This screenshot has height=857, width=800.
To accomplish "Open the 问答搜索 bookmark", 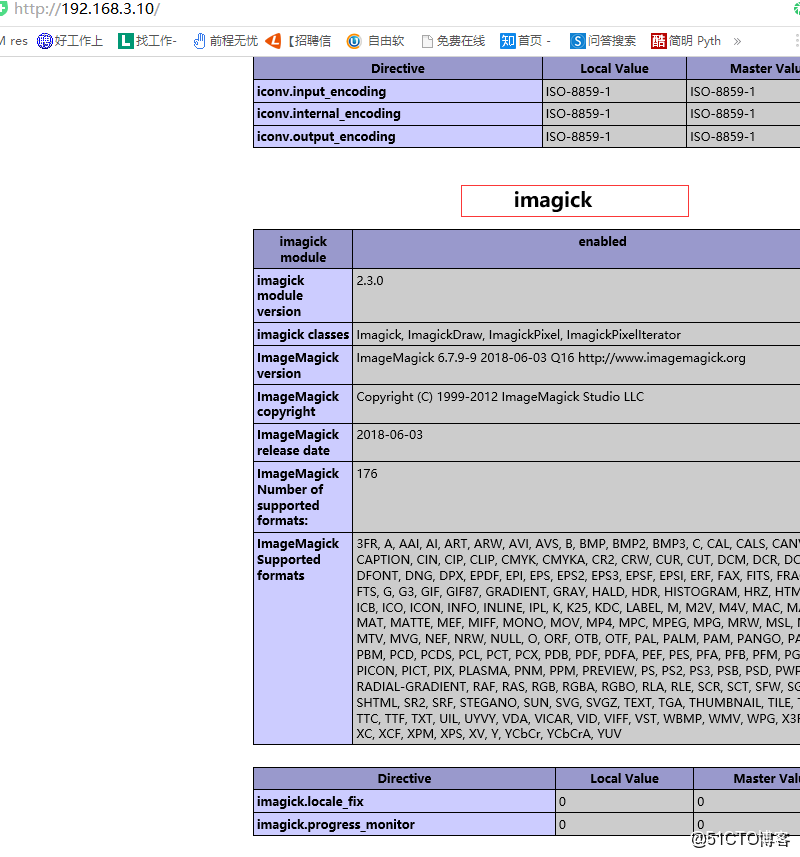I will tap(603, 41).
